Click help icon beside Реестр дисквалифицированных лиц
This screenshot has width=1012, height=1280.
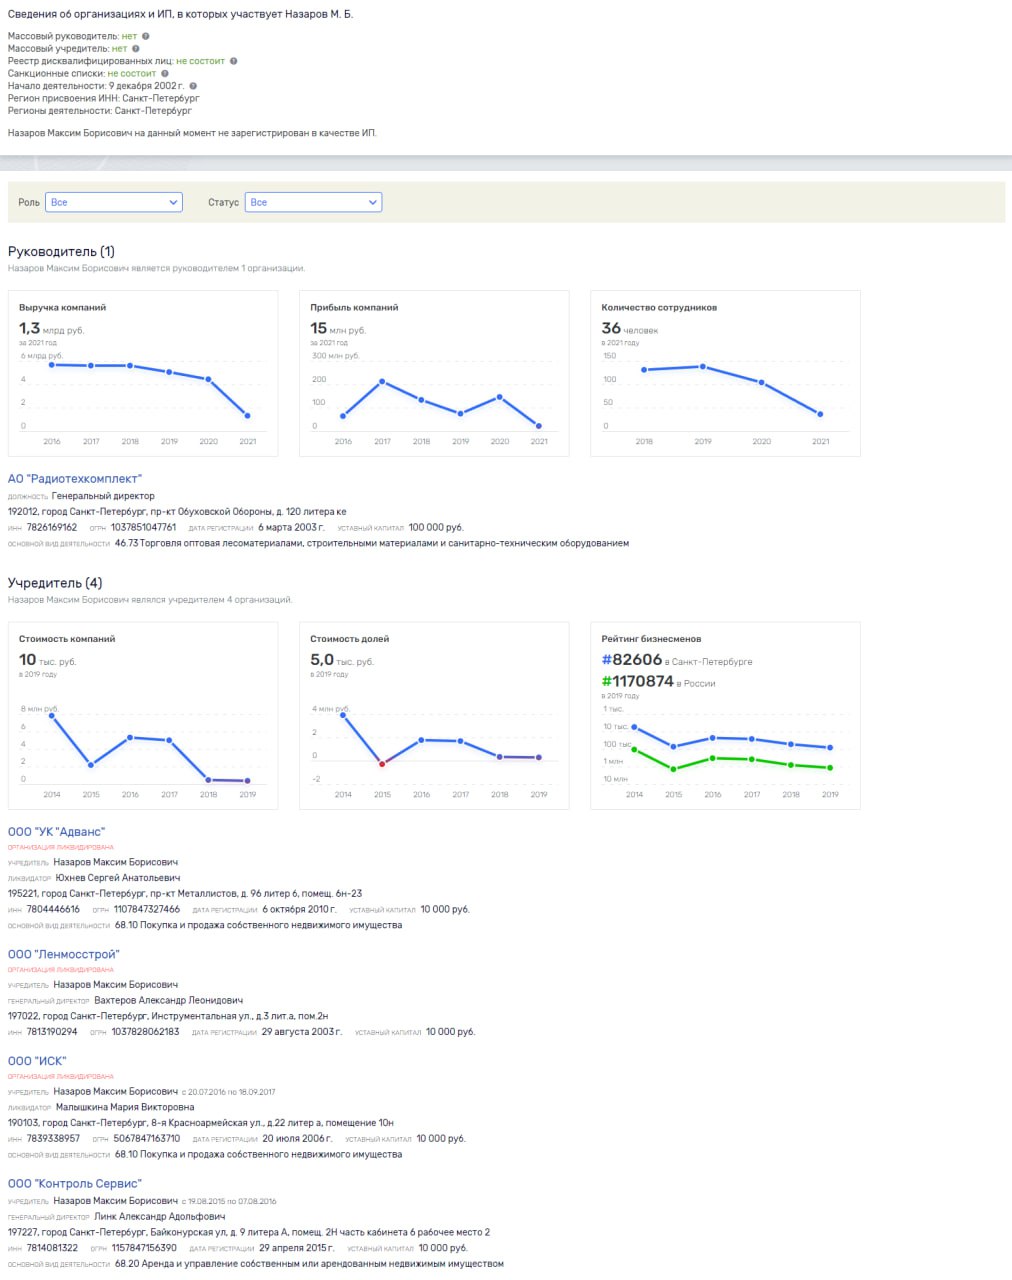coord(234,61)
